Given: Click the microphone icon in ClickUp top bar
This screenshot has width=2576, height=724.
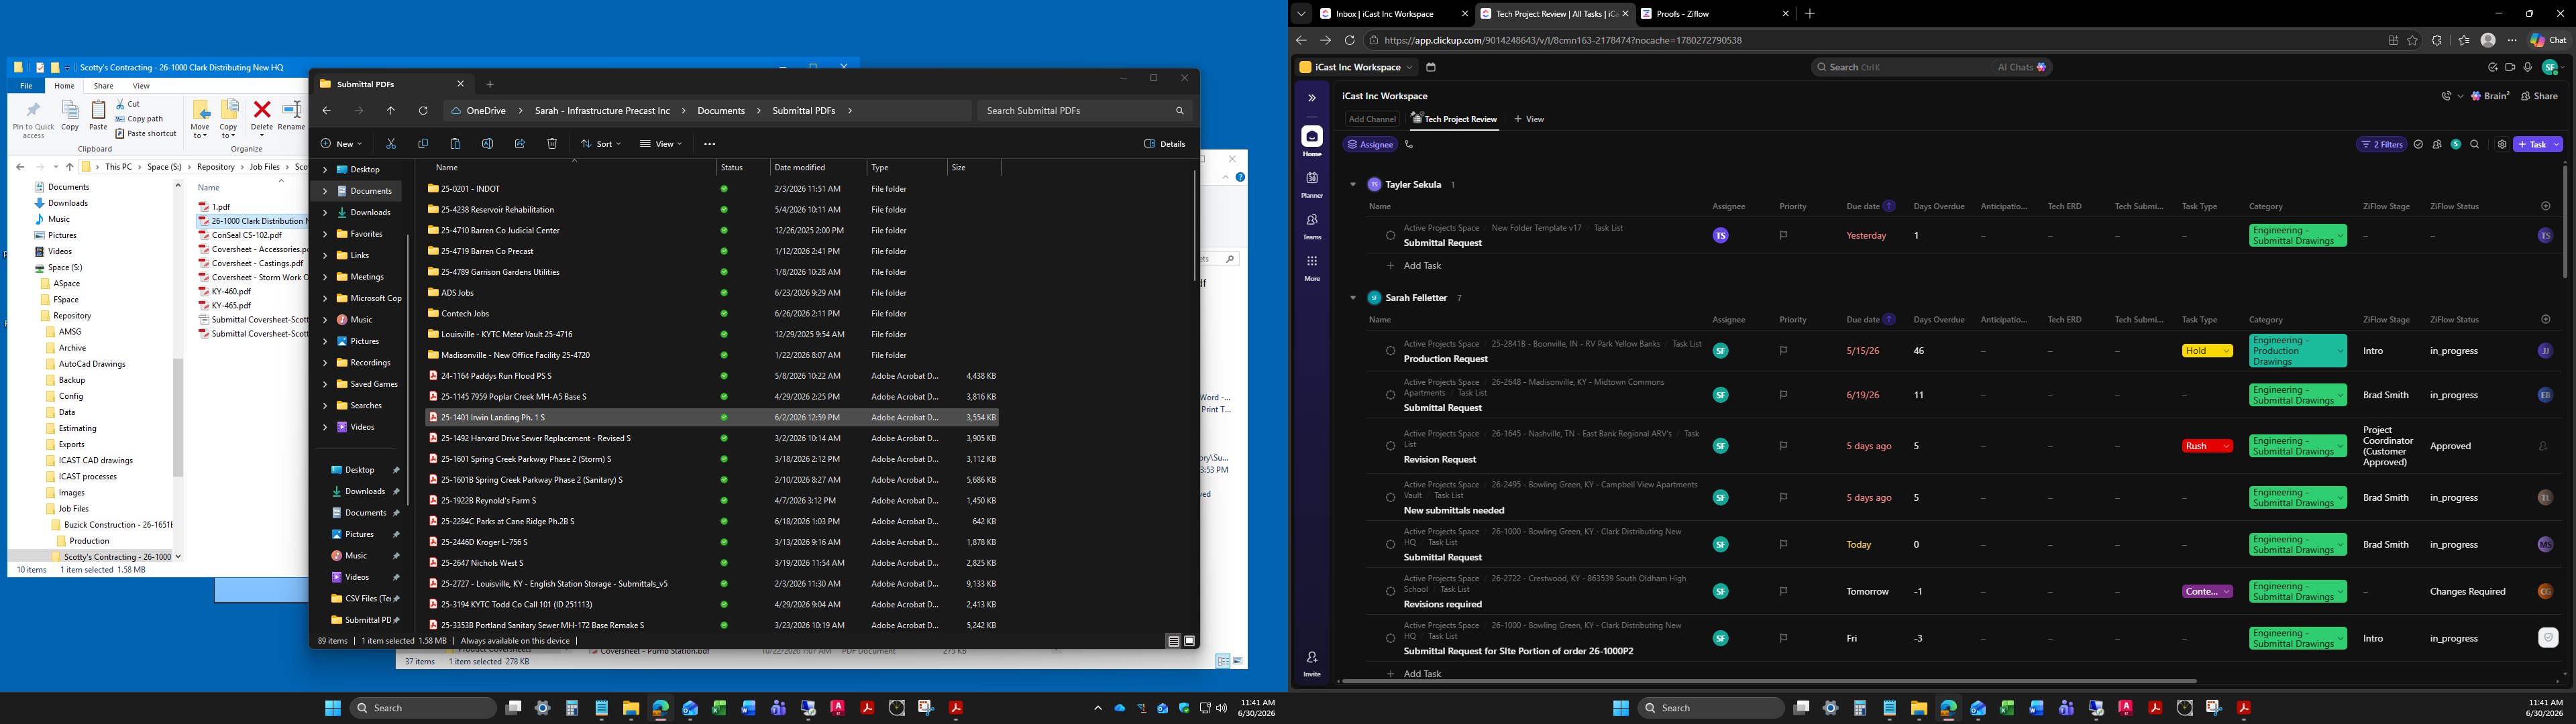Looking at the screenshot, I should (x=2528, y=67).
